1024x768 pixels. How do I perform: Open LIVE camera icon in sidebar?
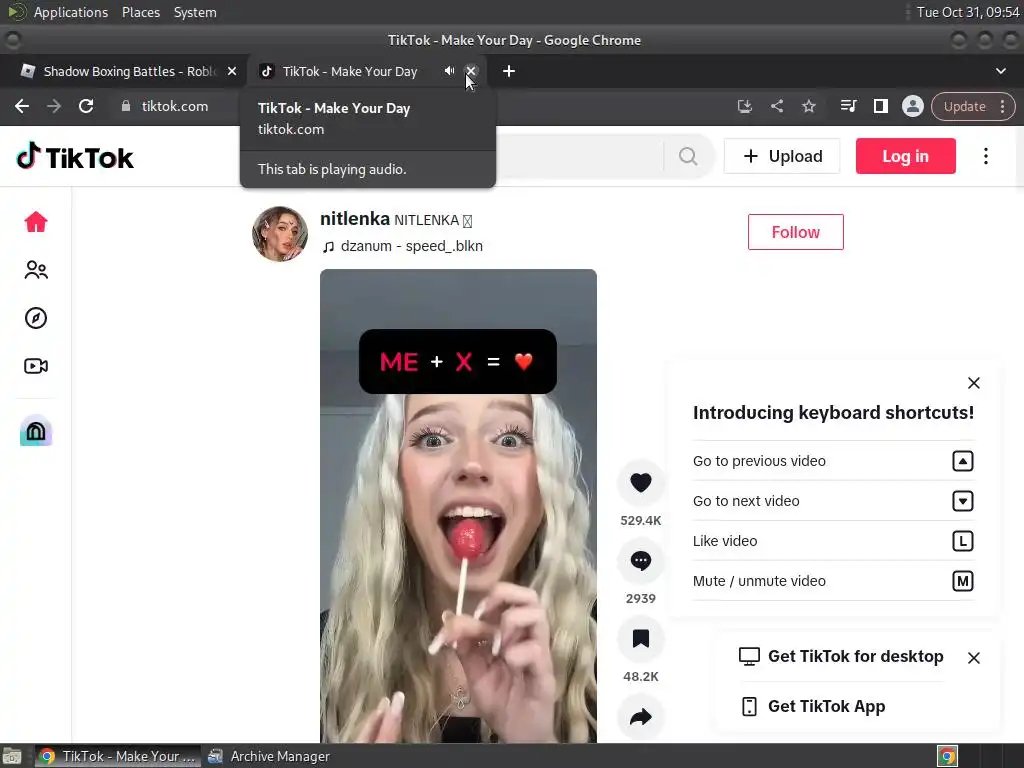coord(36,366)
